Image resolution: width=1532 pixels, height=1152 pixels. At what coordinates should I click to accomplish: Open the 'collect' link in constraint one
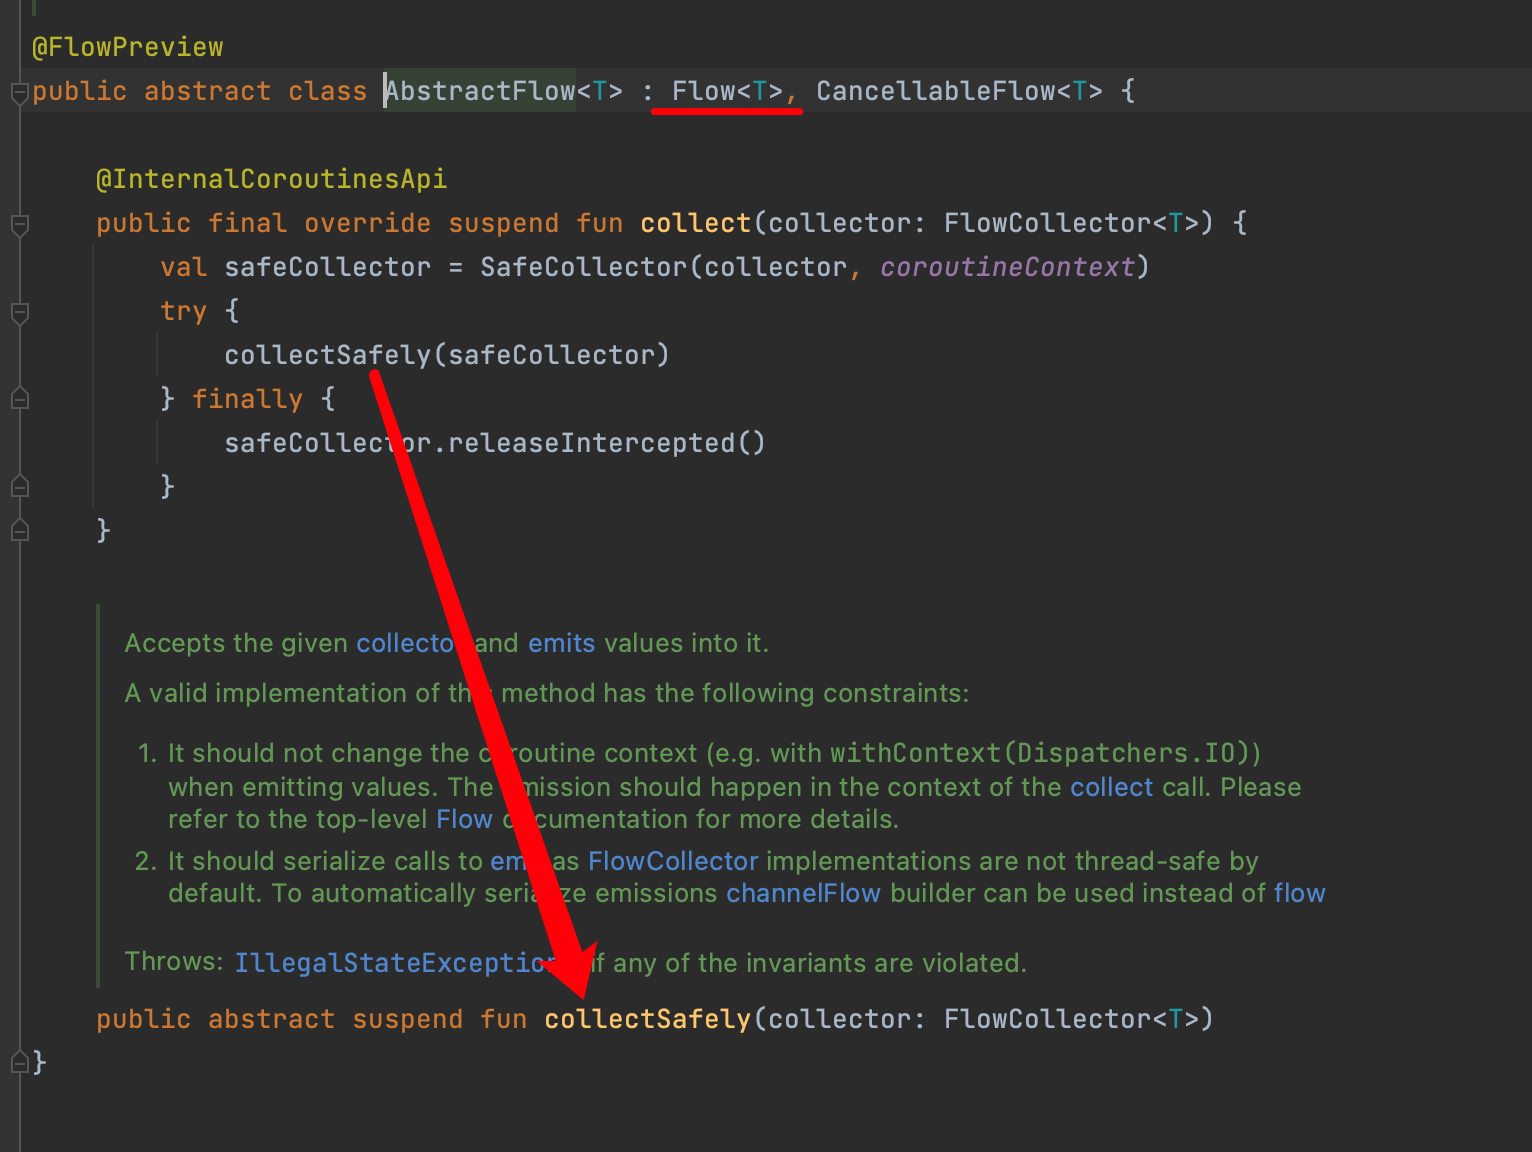click(1111, 787)
